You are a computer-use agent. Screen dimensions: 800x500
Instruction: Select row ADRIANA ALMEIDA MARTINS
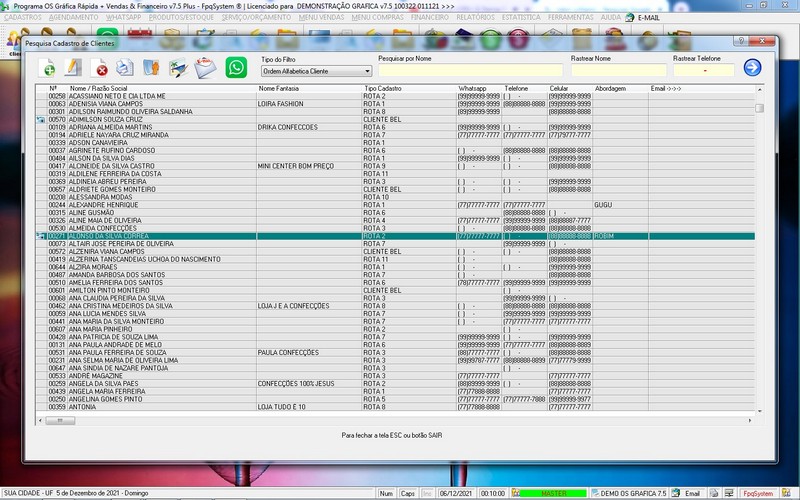coord(395,127)
